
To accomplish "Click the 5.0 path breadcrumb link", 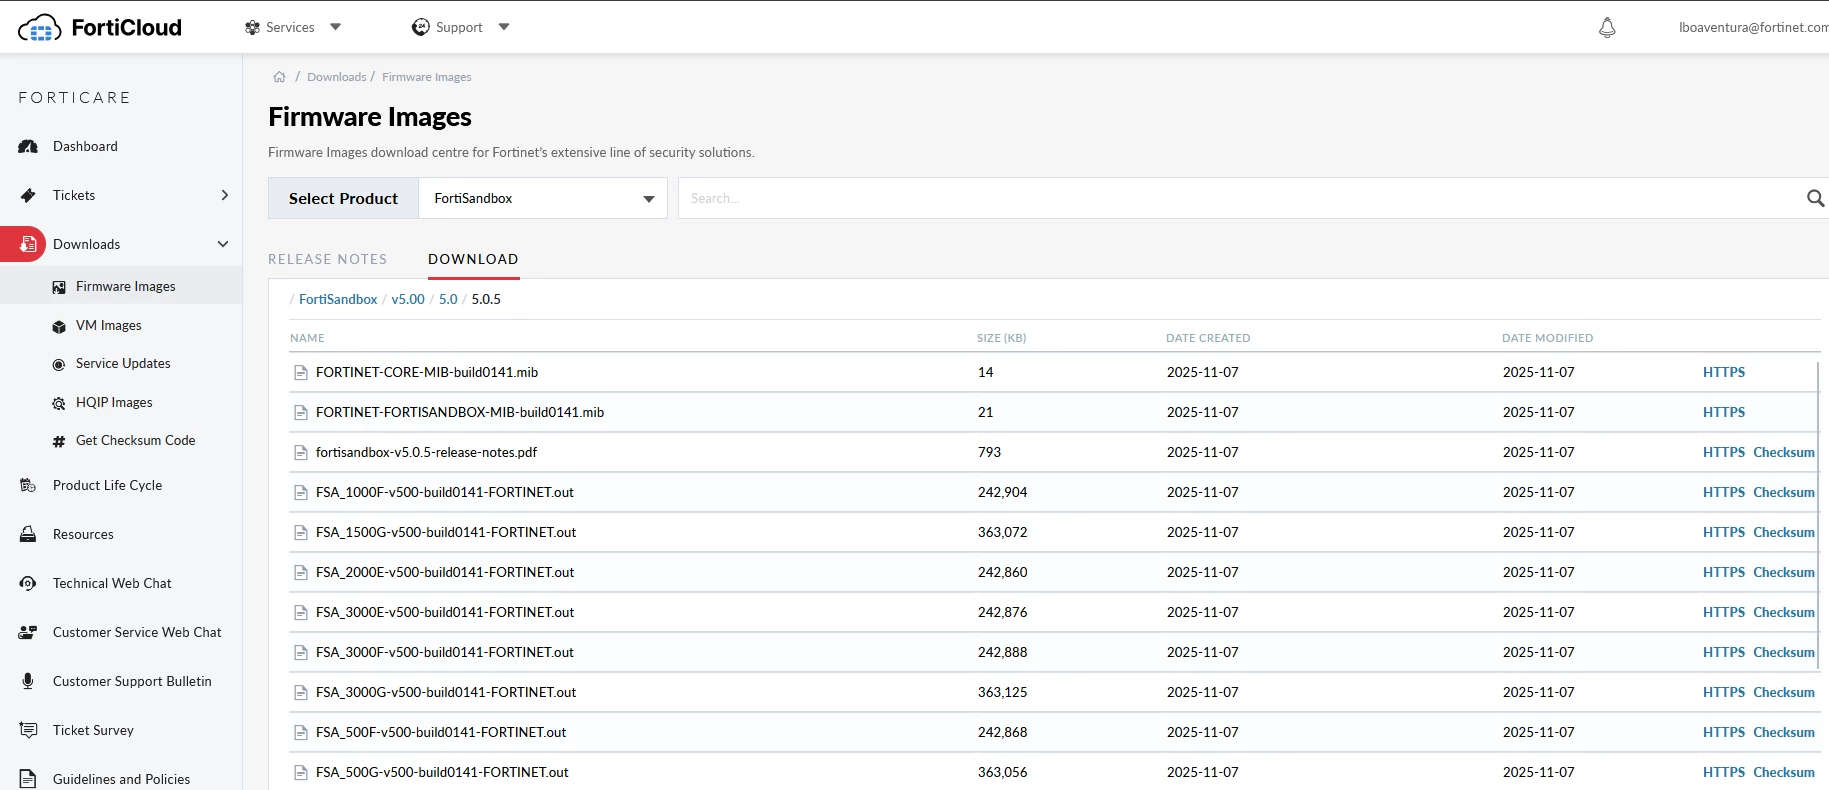I will pos(448,299).
